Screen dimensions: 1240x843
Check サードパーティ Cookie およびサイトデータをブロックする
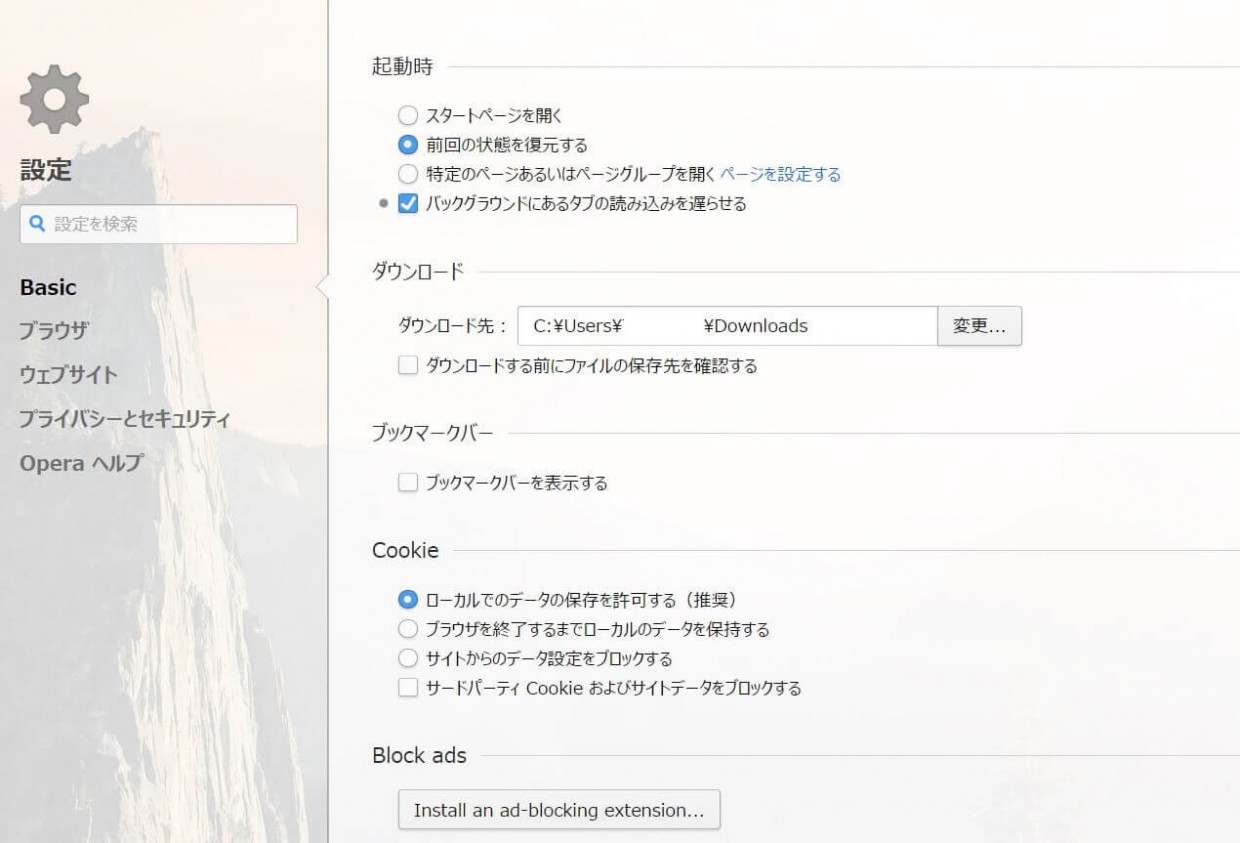(x=408, y=688)
